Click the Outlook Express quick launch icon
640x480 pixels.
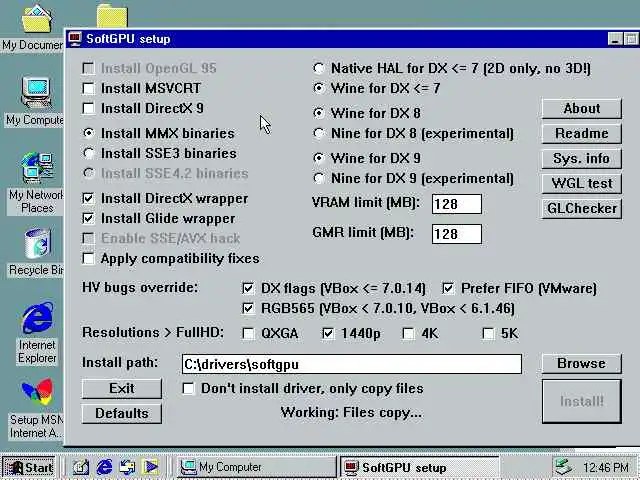click(x=127, y=467)
